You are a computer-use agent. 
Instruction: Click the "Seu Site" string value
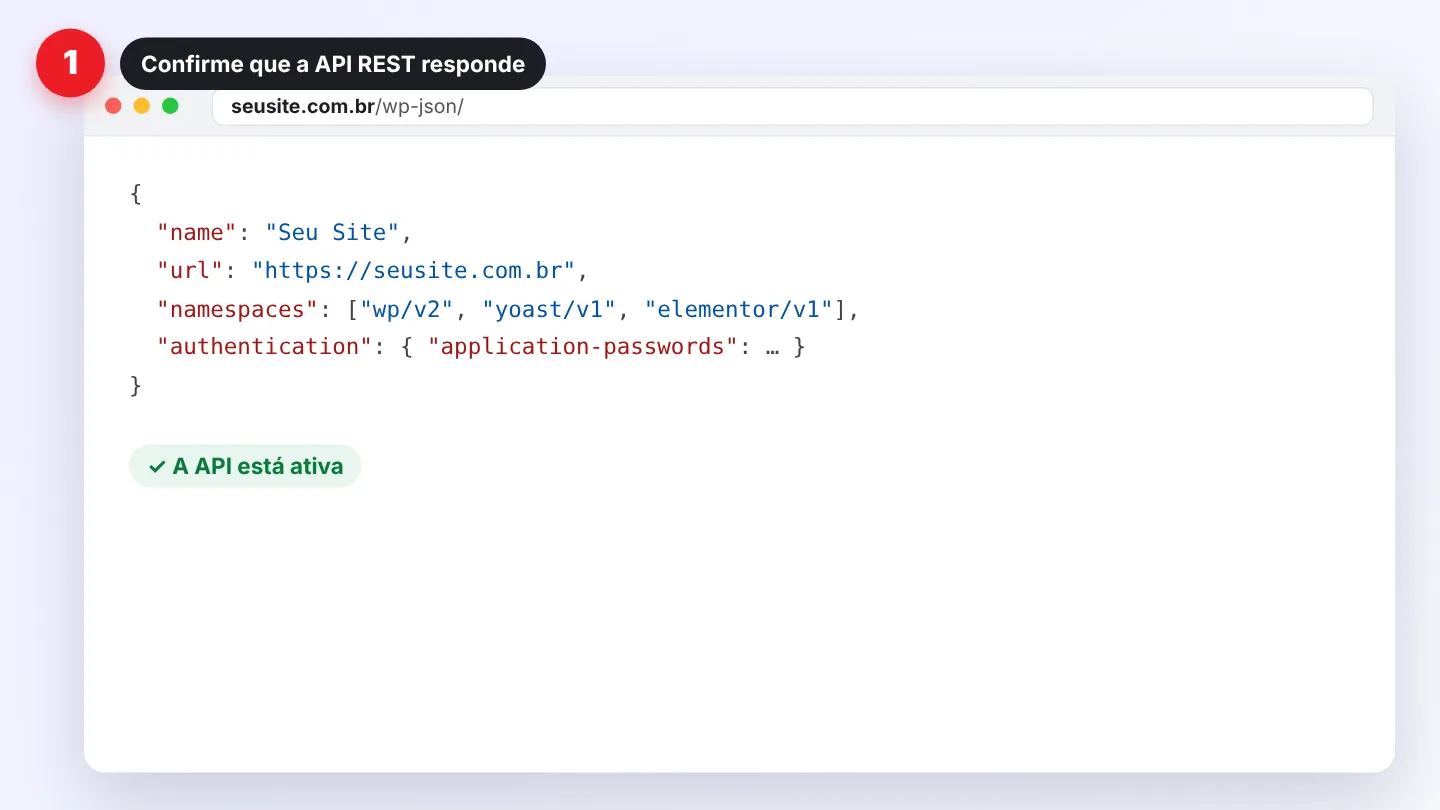pyautogui.click(x=332, y=232)
